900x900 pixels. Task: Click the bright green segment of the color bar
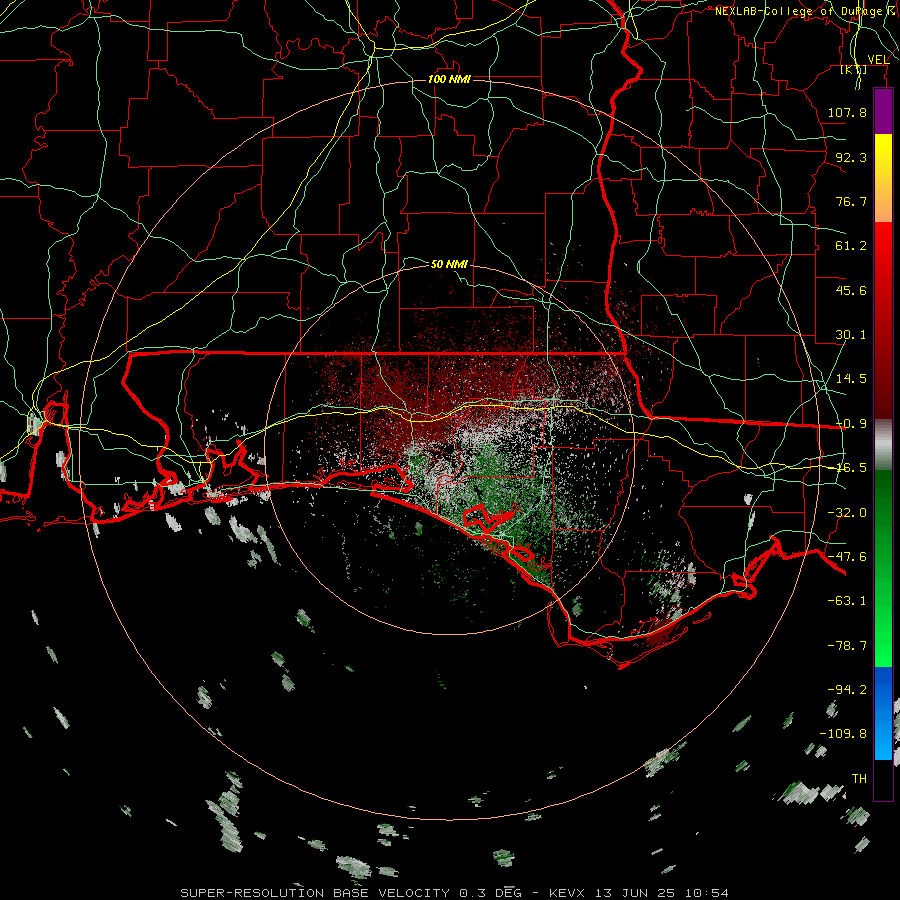click(883, 568)
